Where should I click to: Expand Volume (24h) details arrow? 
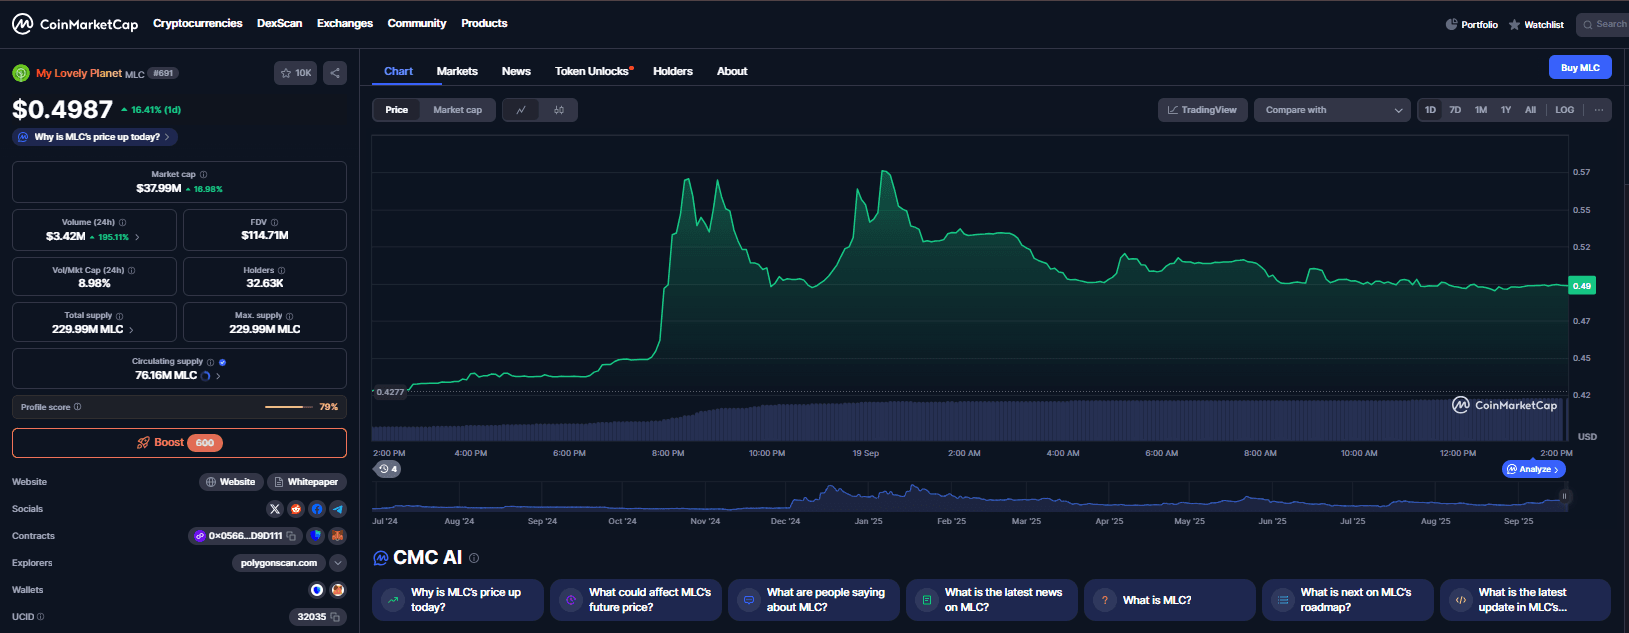click(x=137, y=237)
